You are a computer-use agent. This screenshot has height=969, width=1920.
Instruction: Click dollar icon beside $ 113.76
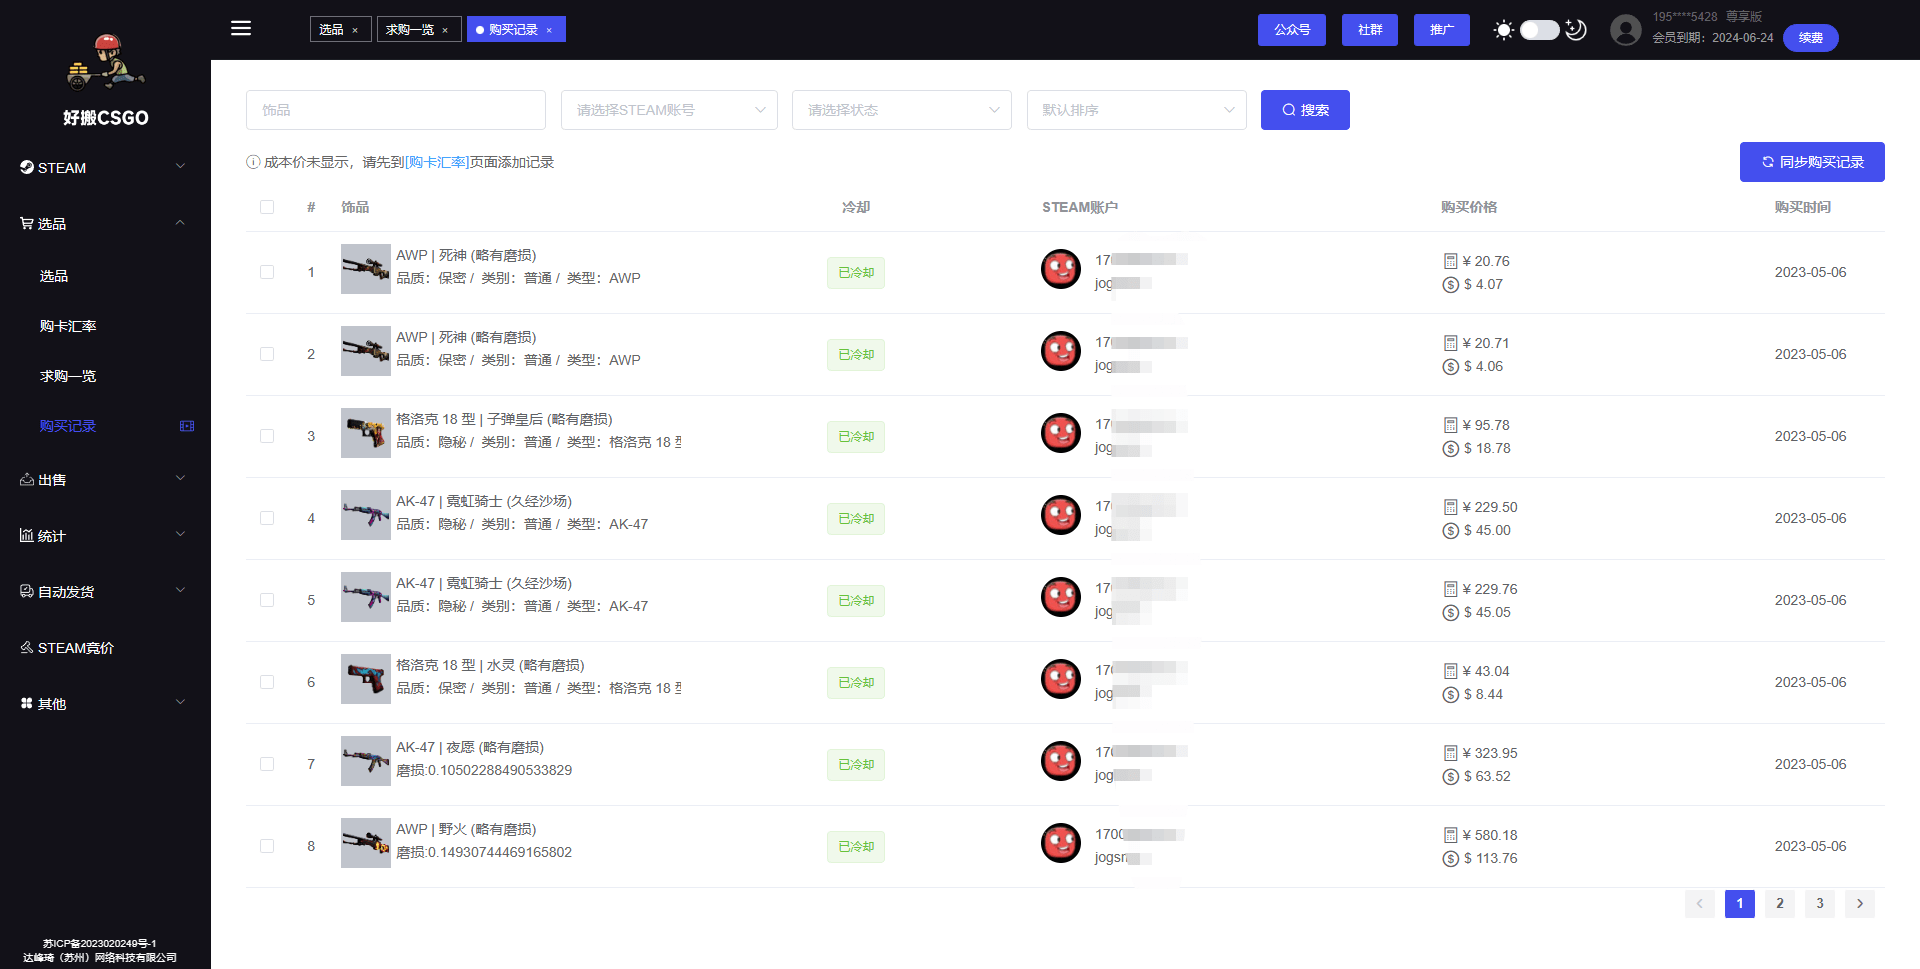(x=1450, y=859)
